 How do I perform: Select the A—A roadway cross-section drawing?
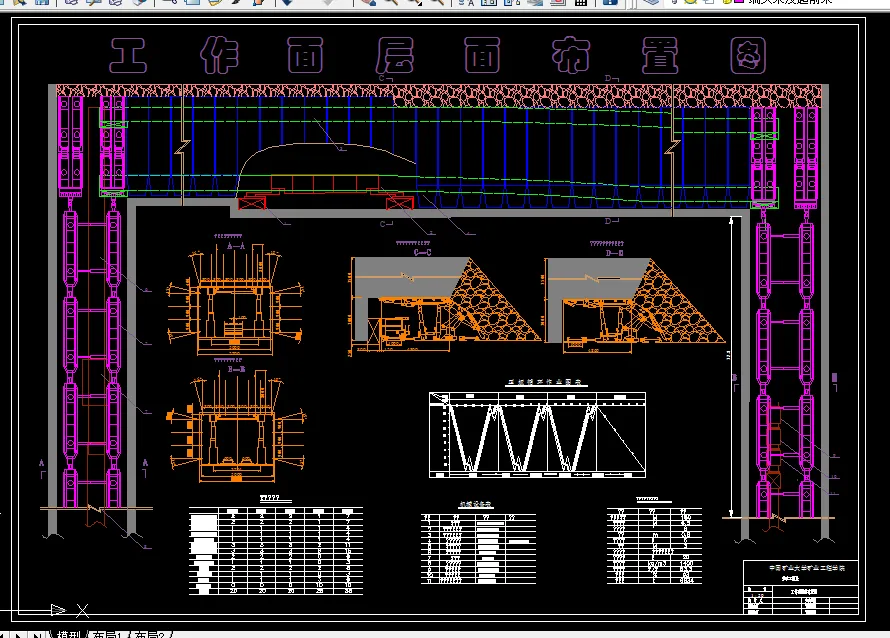[x=235, y=301]
